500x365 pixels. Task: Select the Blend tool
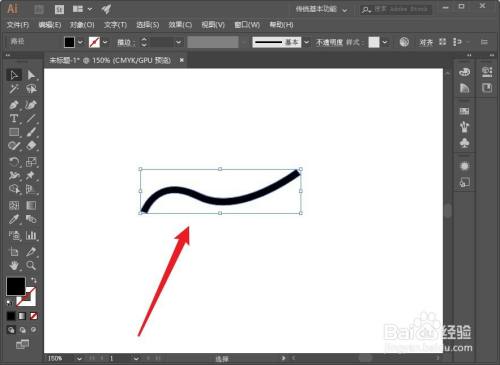point(31,219)
